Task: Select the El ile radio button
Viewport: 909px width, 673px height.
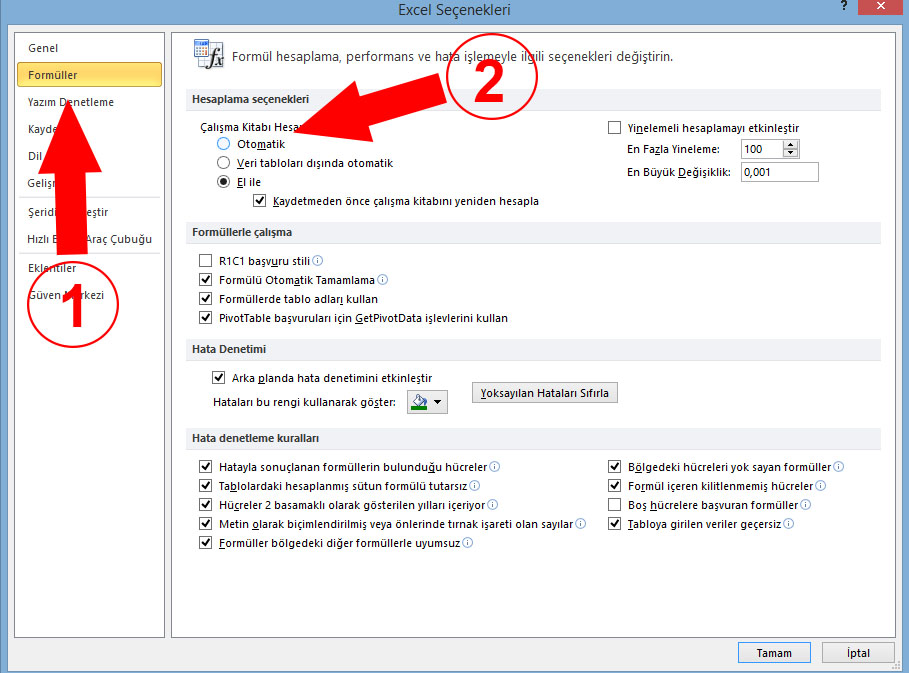Action: (x=223, y=182)
